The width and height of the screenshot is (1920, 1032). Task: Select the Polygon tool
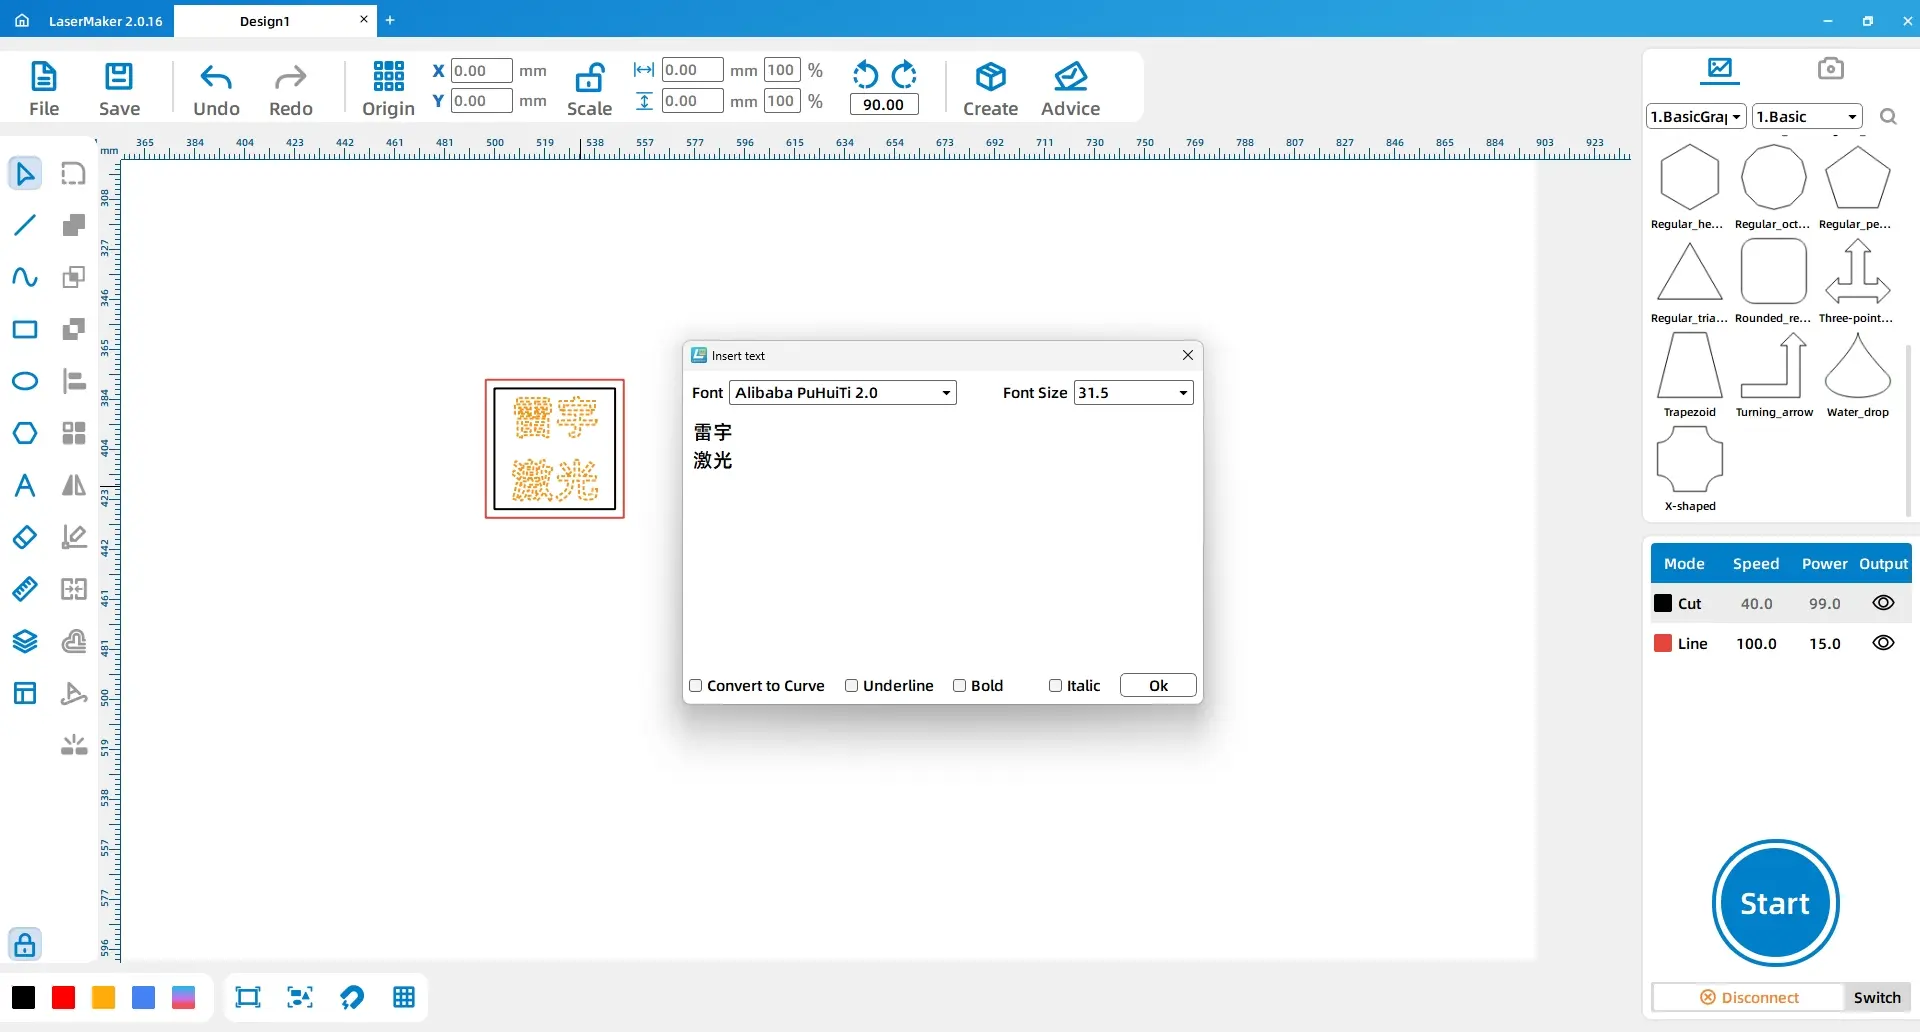click(25, 433)
